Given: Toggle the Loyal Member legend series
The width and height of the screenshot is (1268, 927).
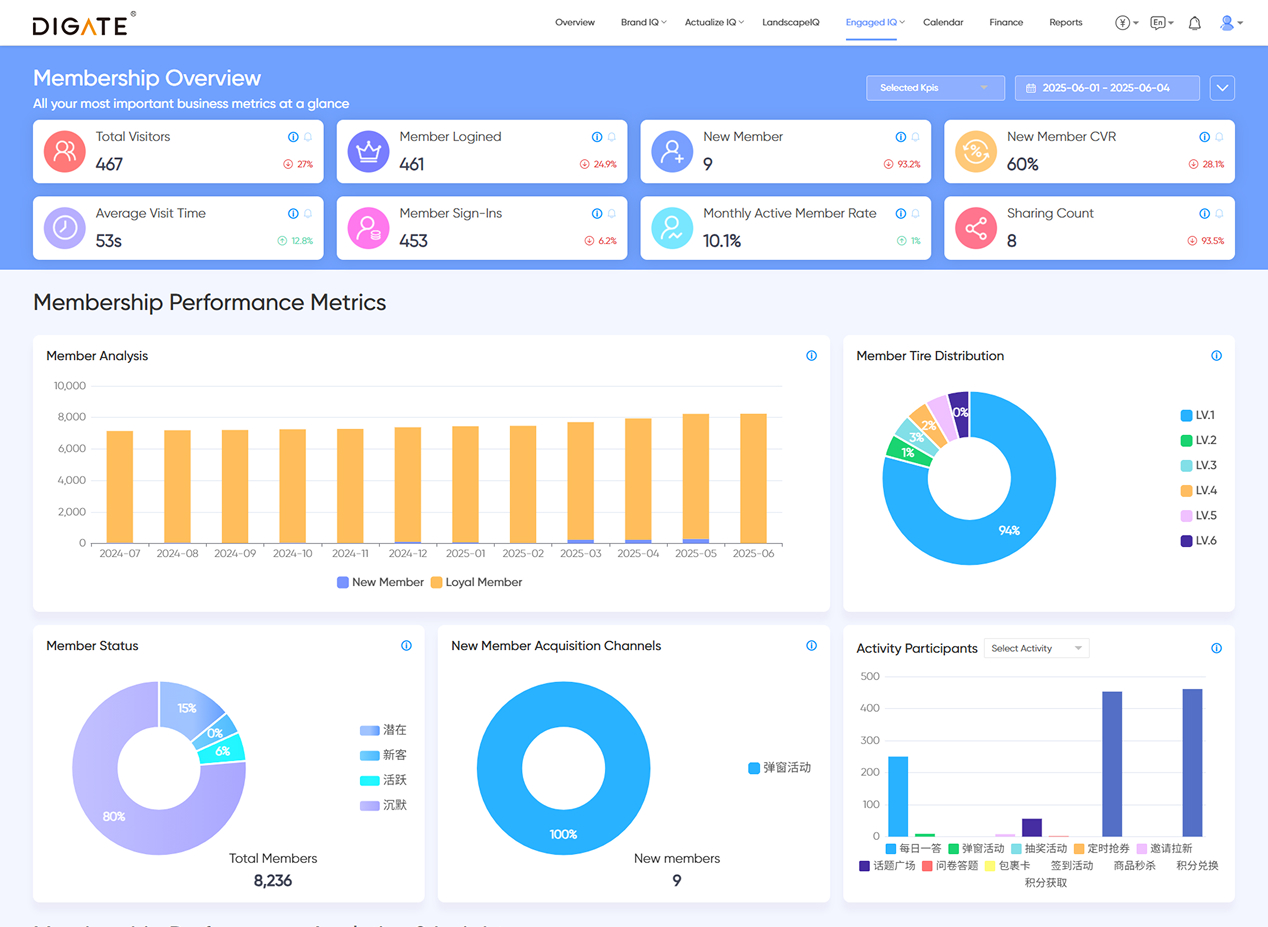Looking at the screenshot, I should 476,582.
